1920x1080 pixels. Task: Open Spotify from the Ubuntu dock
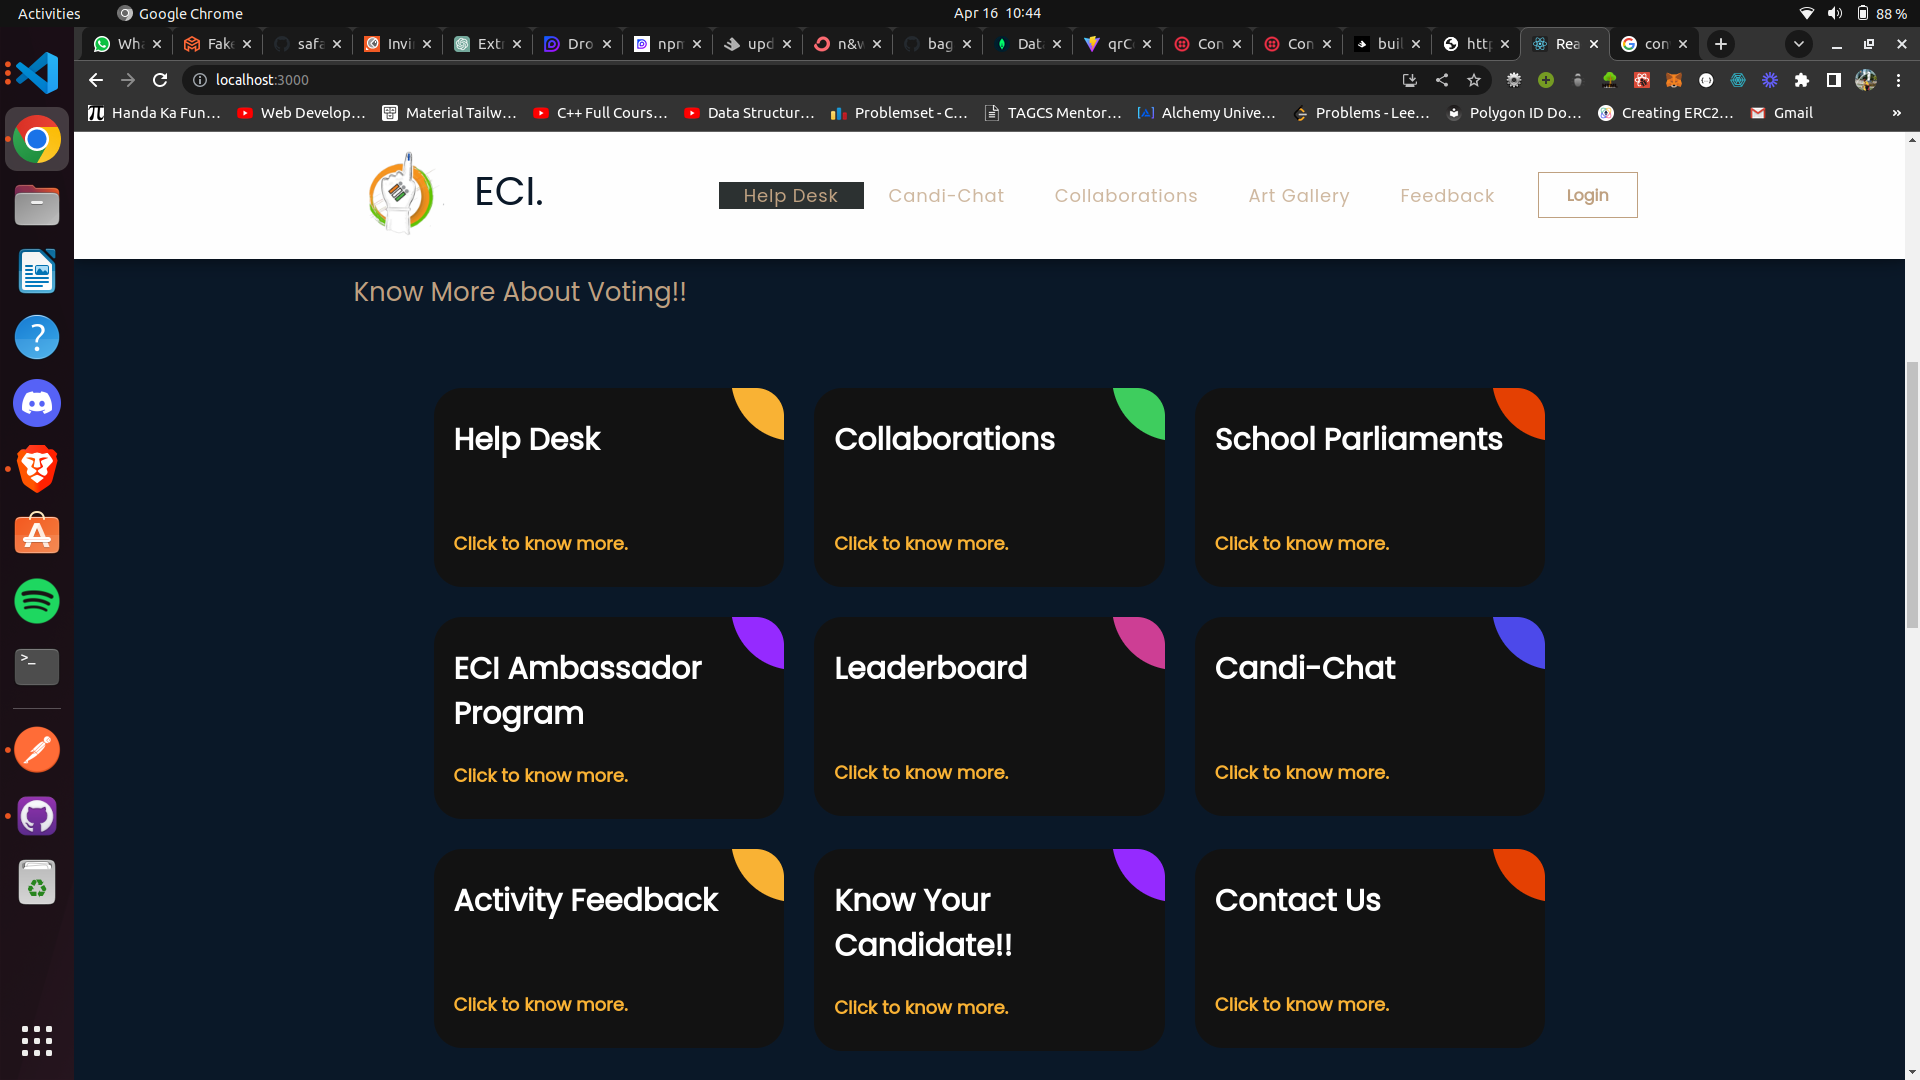[36, 601]
